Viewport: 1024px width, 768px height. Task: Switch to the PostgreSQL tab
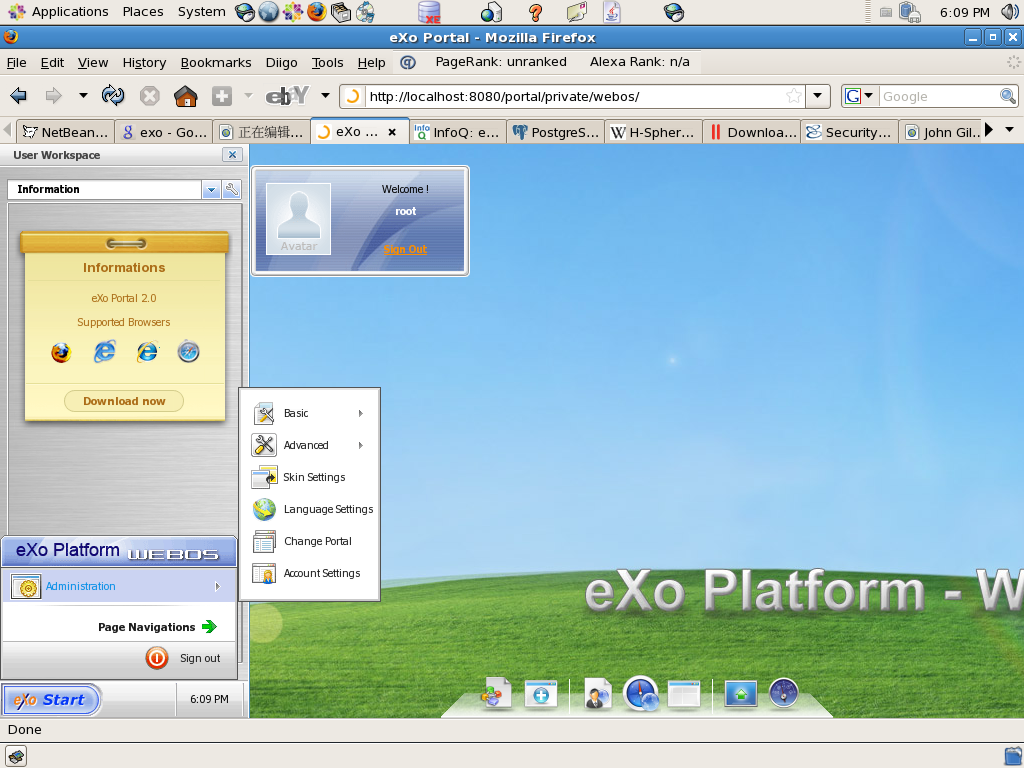pyautogui.click(x=555, y=132)
